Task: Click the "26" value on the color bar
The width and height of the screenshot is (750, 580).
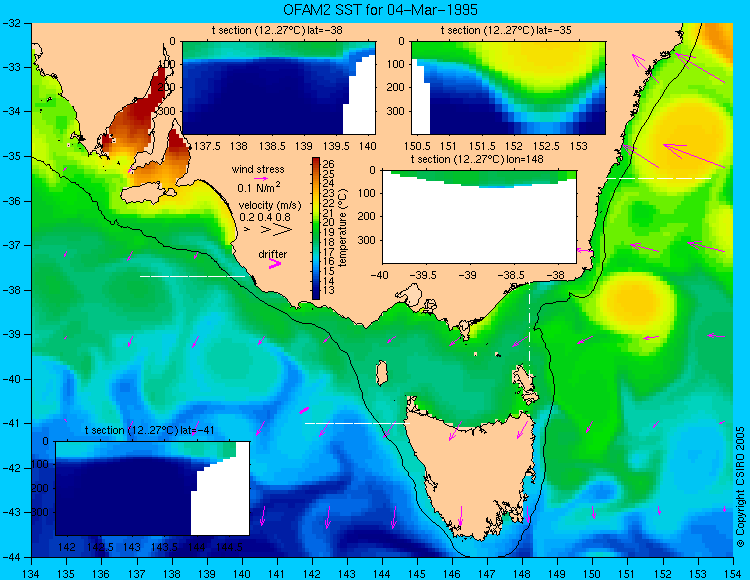Action: pyautogui.click(x=328, y=164)
